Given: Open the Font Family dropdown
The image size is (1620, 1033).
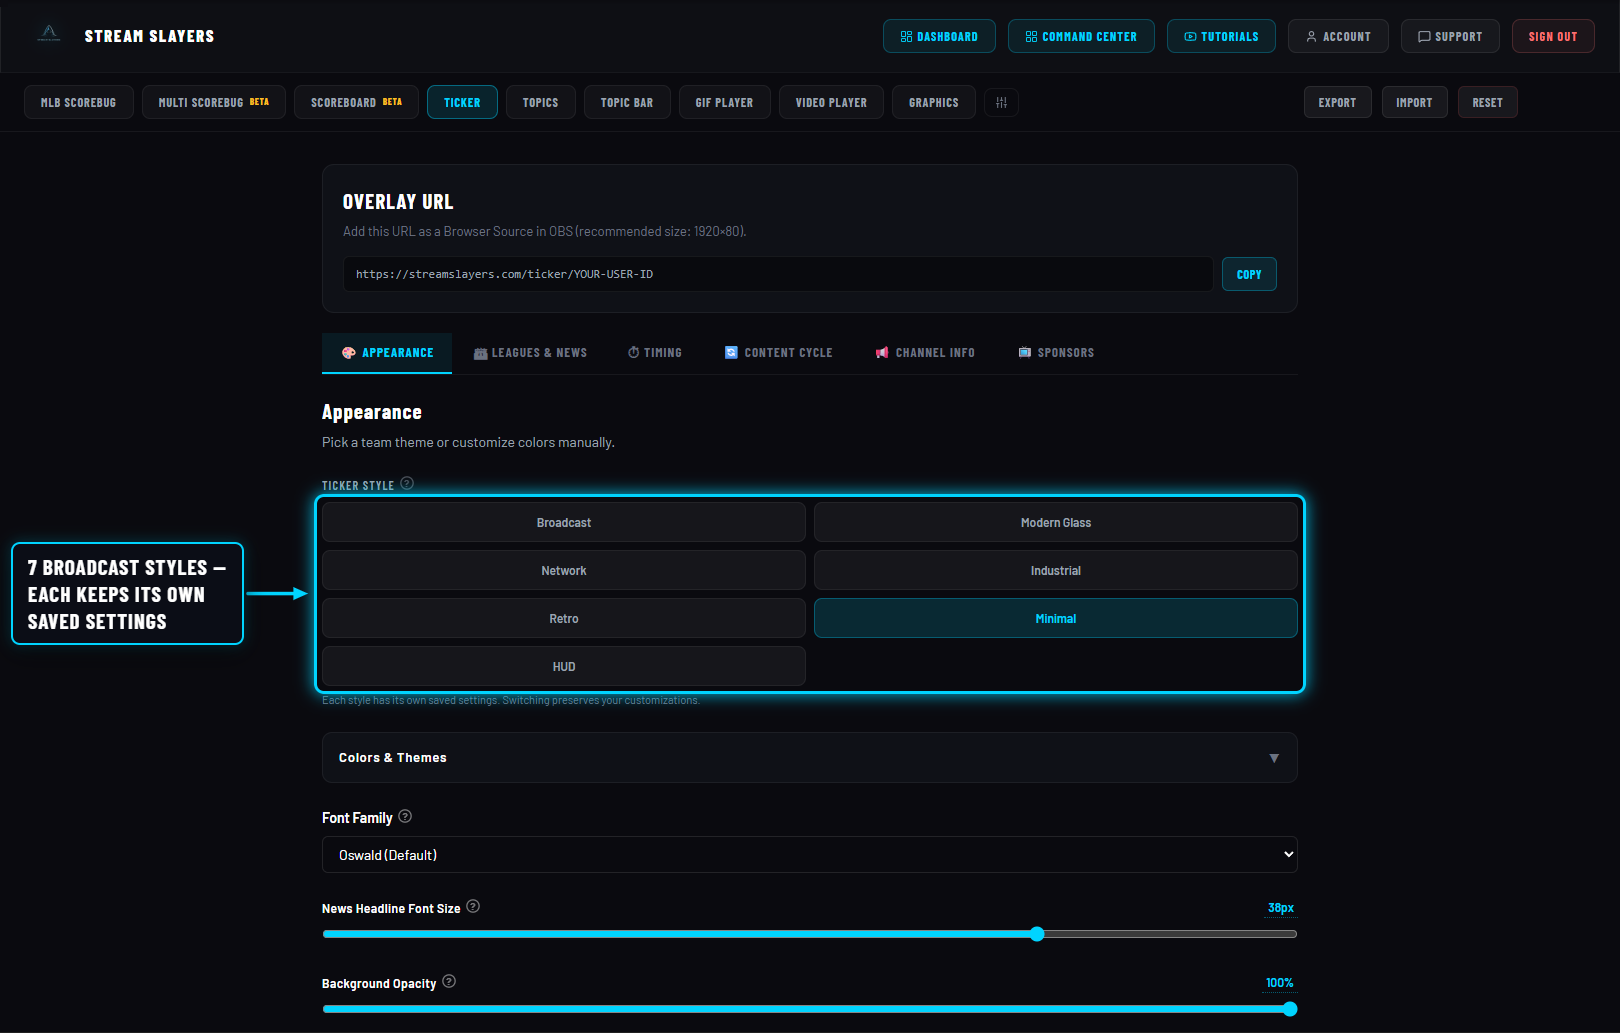Looking at the screenshot, I should tap(810, 855).
